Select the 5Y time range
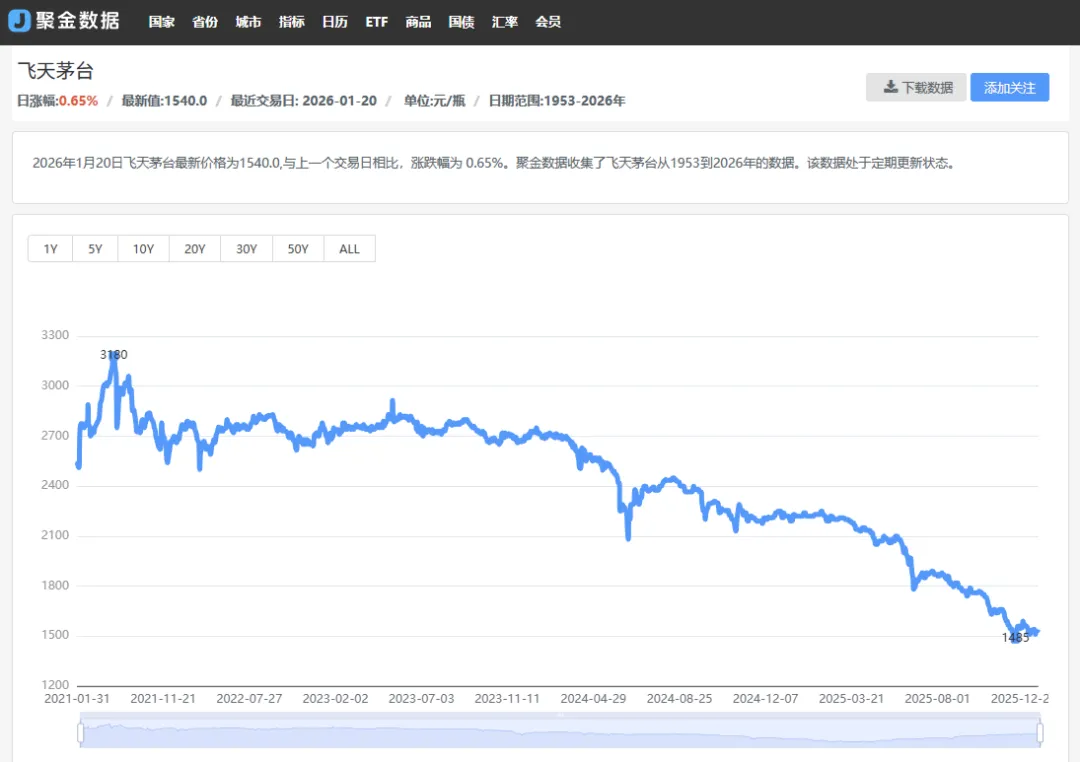The image size is (1080, 762). coord(95,249)
